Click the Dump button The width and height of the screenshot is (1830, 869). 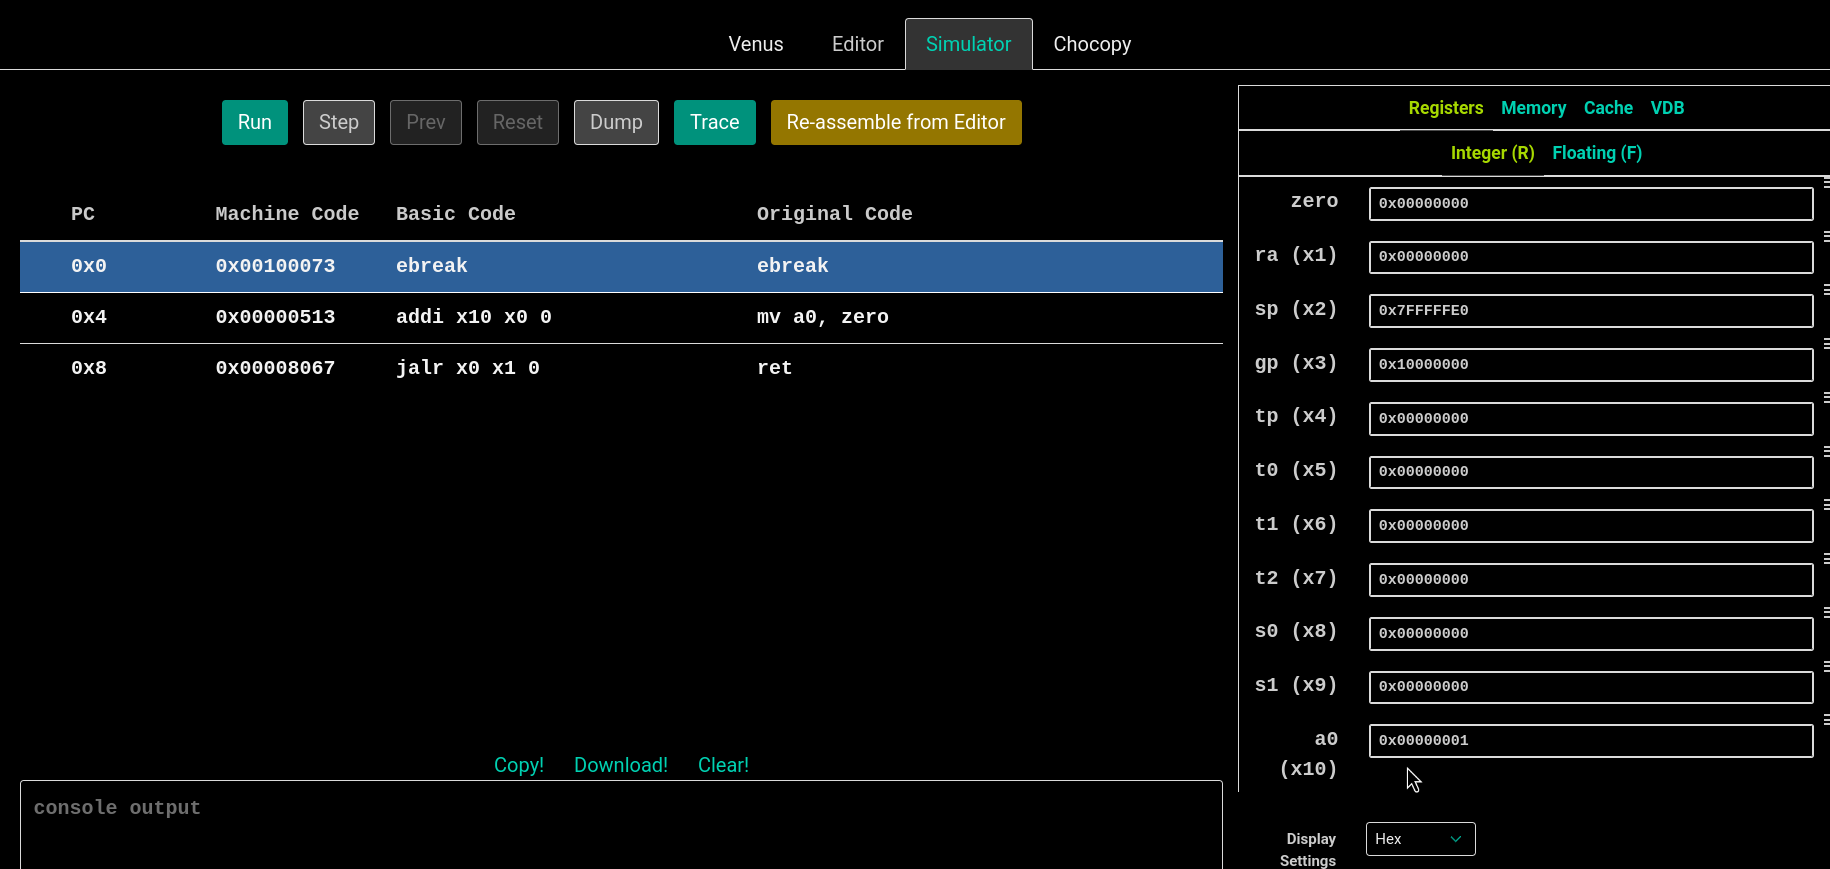point(616,122)
